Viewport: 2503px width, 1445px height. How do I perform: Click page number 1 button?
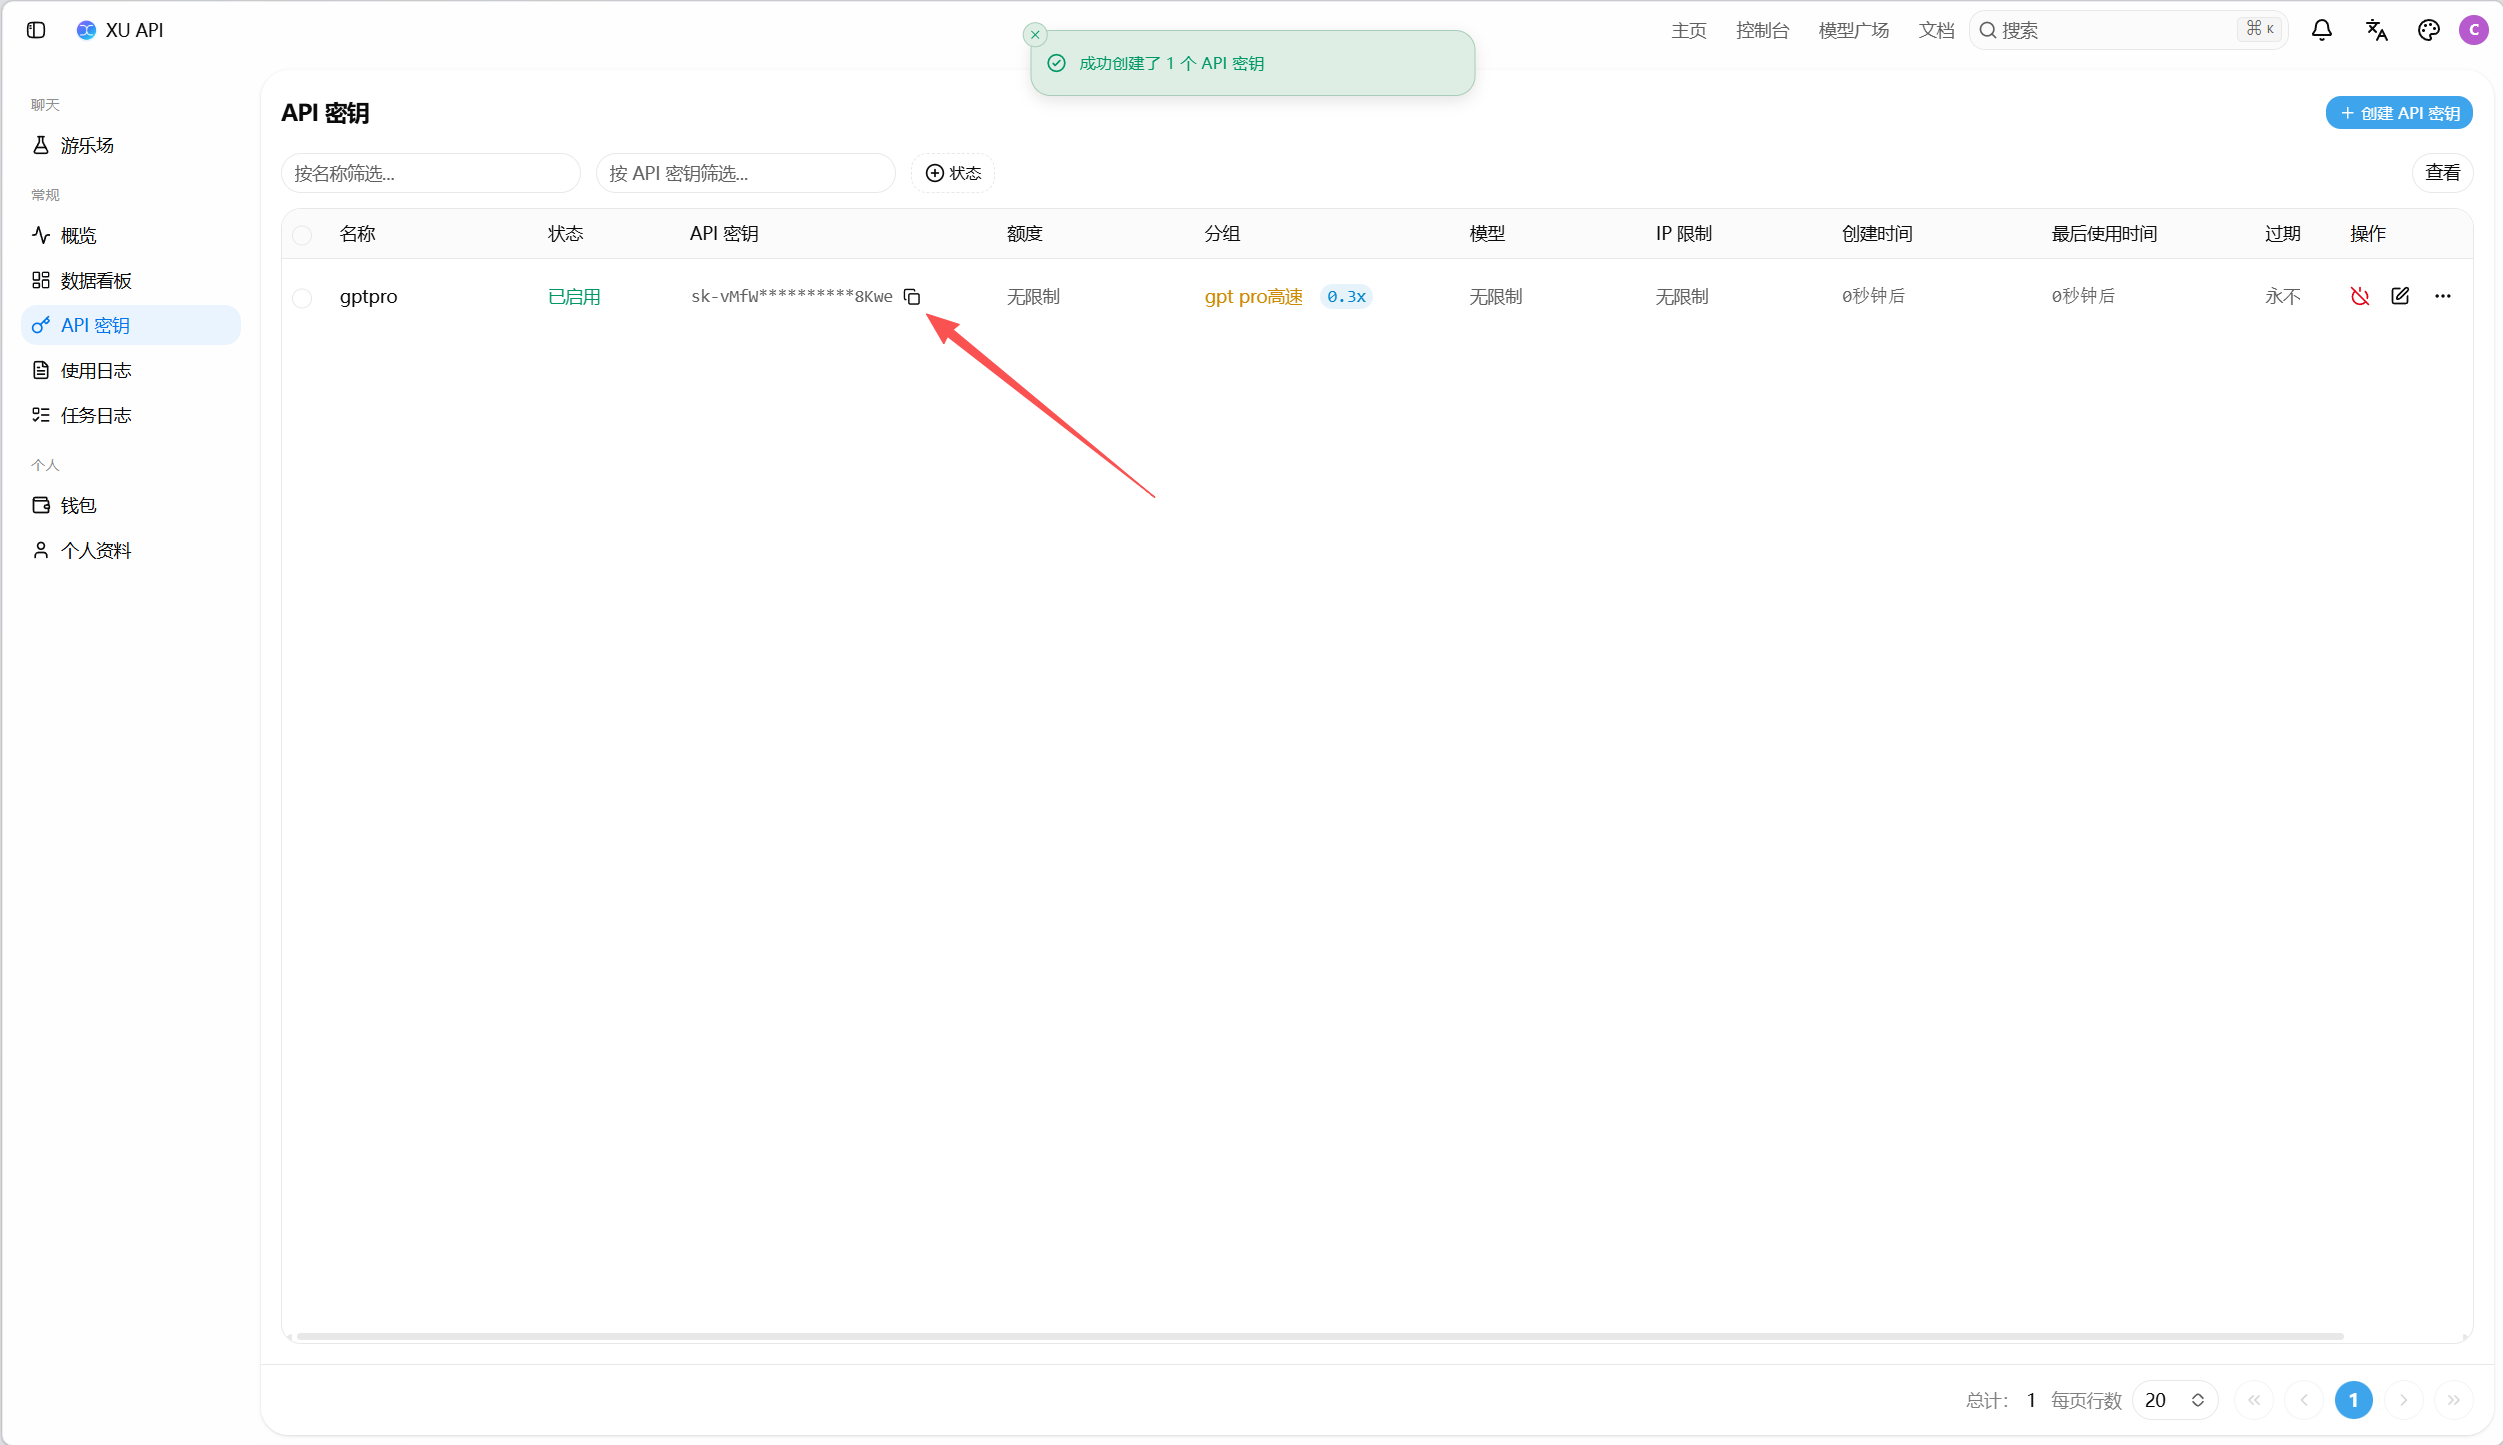(2354, 1400)
